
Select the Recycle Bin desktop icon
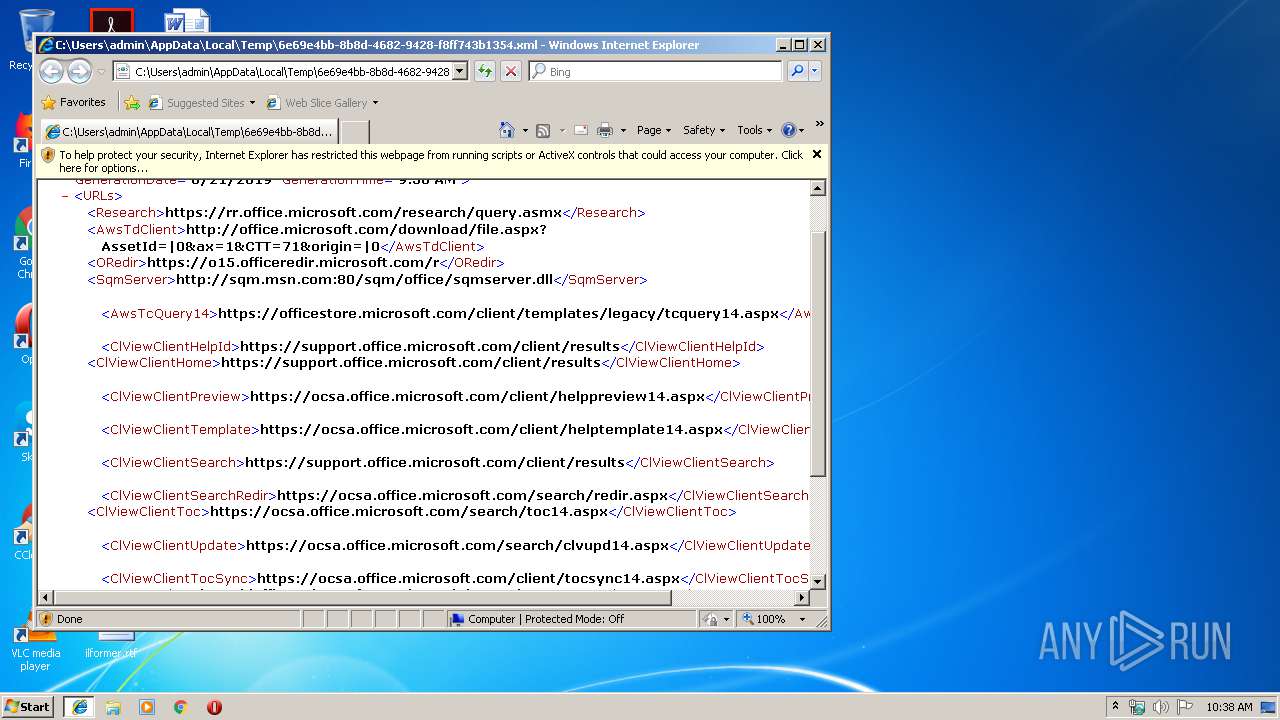pos(35,40)
